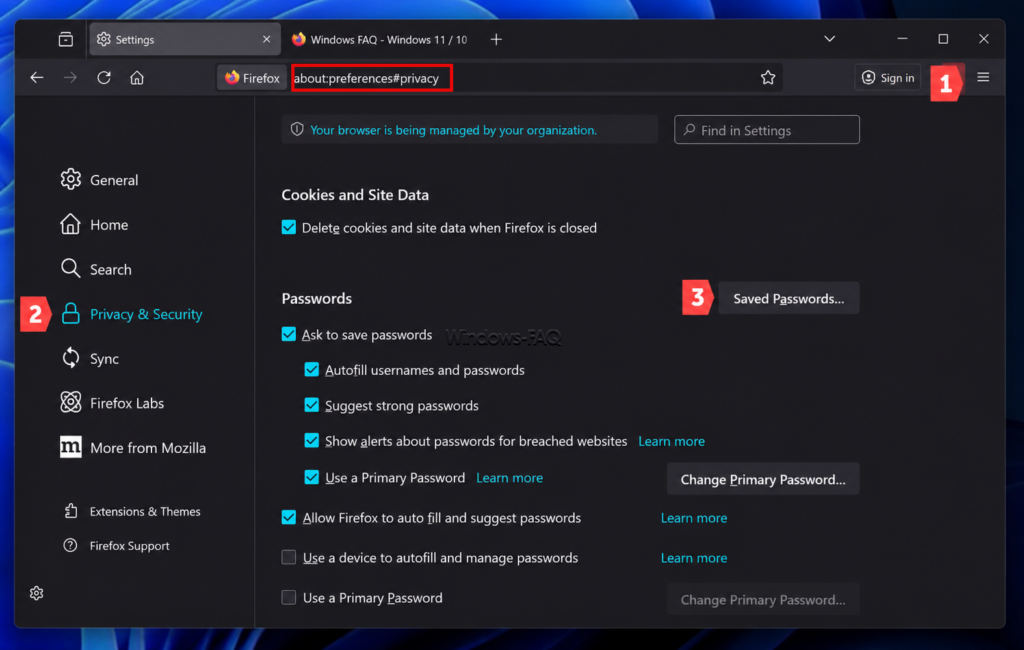Open Saved Passwords dialog

click(x=789, y=299)
